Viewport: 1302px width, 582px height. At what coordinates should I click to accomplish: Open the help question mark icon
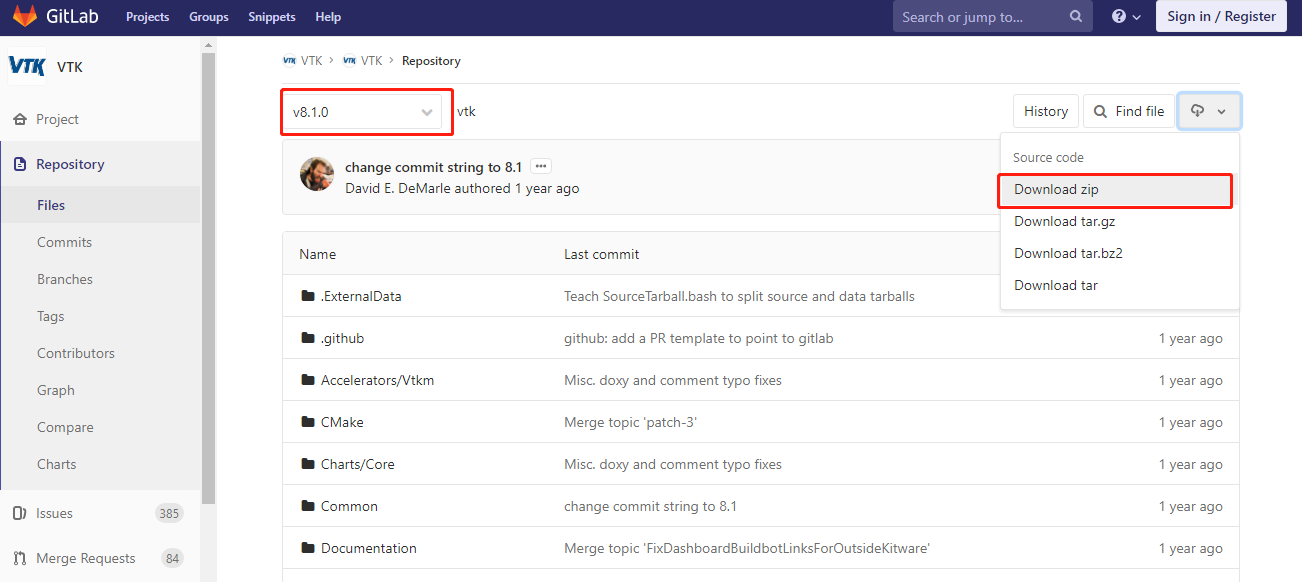[x=1117, y=17]
